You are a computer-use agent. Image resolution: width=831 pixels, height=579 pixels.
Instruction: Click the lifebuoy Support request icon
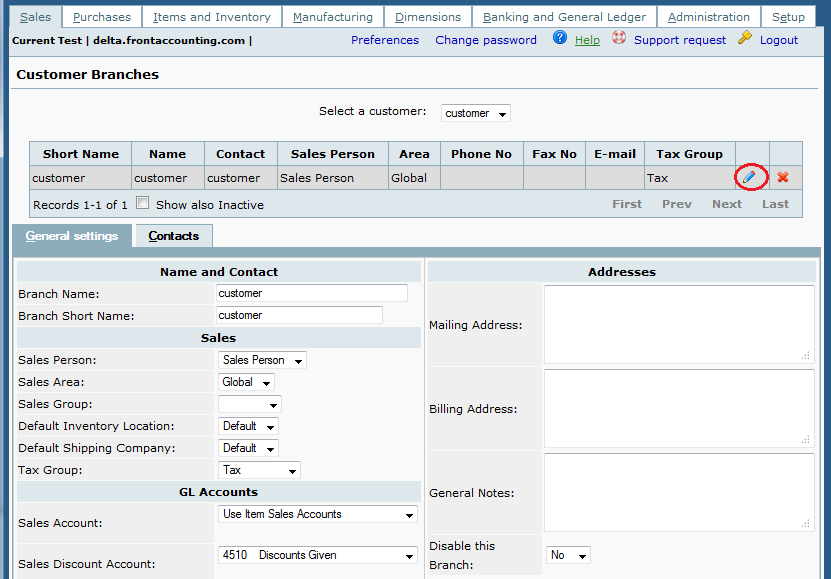coord(619,38)
